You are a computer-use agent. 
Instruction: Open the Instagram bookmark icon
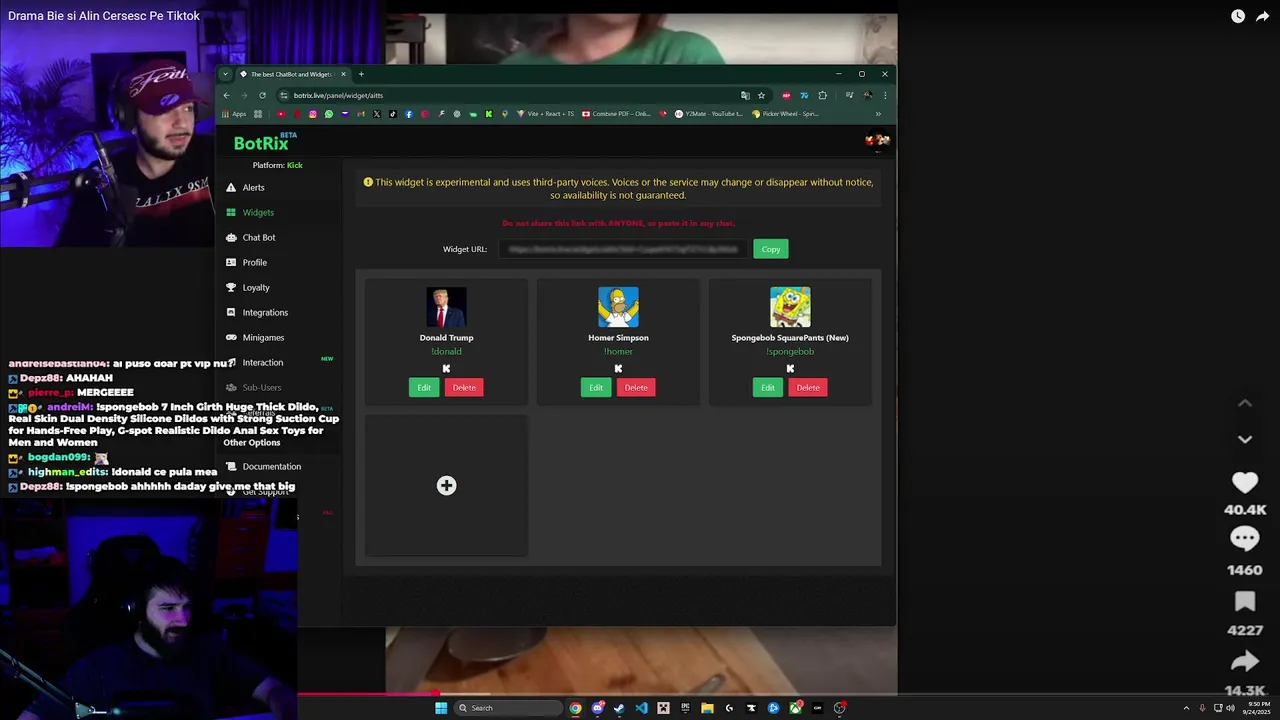pos(313,114)
